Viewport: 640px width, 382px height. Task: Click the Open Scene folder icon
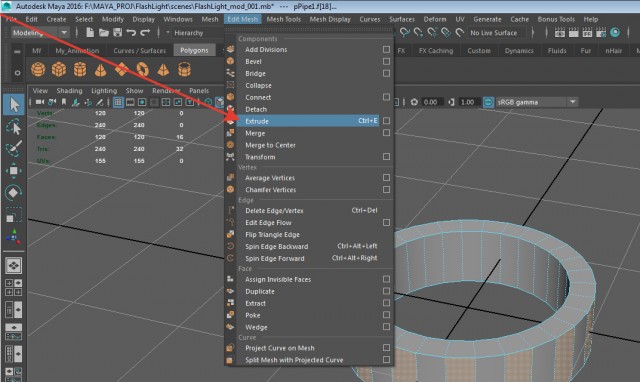coord(104,32)
